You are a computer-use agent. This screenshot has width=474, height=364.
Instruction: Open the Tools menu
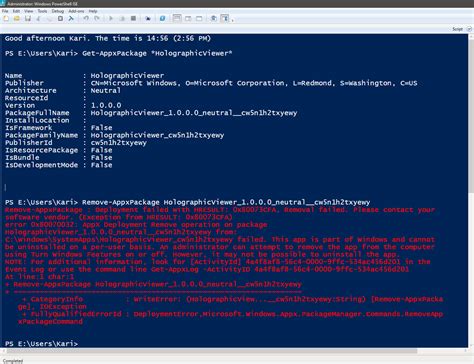point(42,11)
